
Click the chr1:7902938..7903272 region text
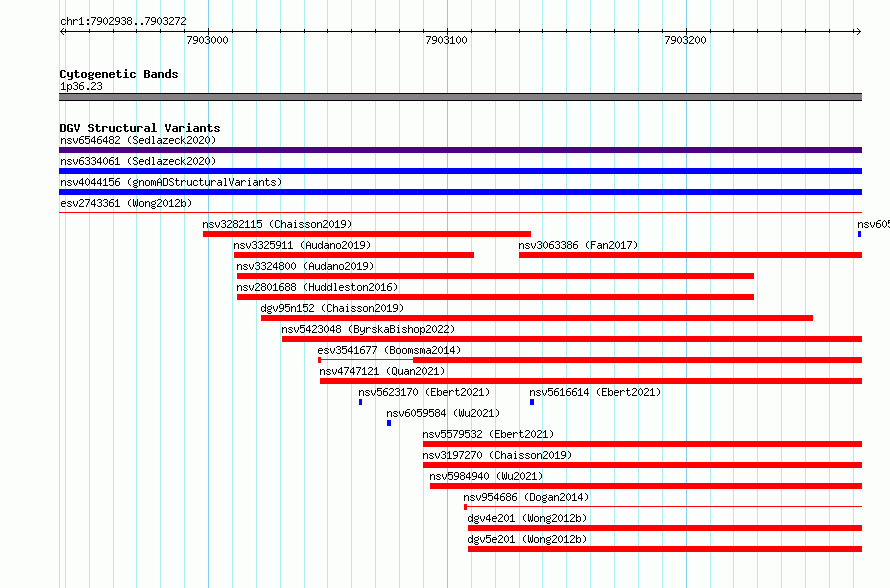123,21
